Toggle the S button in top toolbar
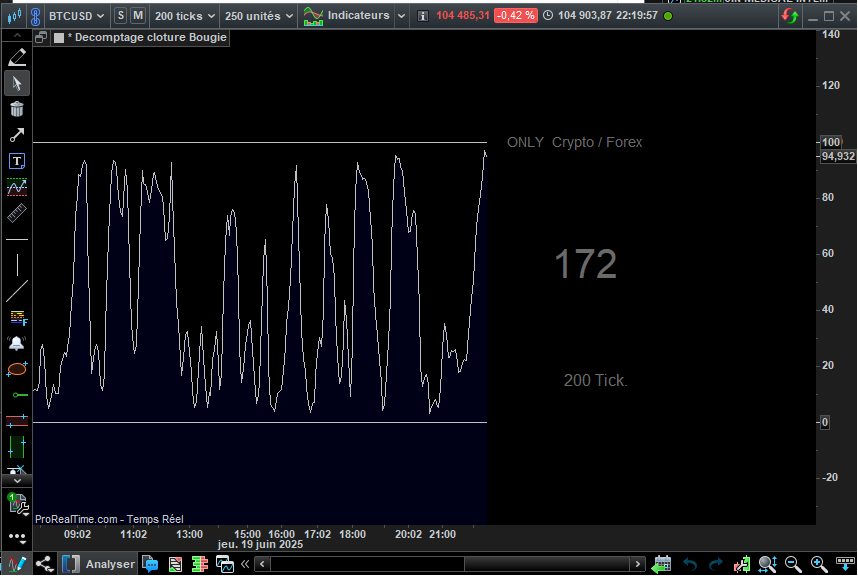Screen dimensions: 858x576 pyautogui.click(x=121, y=16)
